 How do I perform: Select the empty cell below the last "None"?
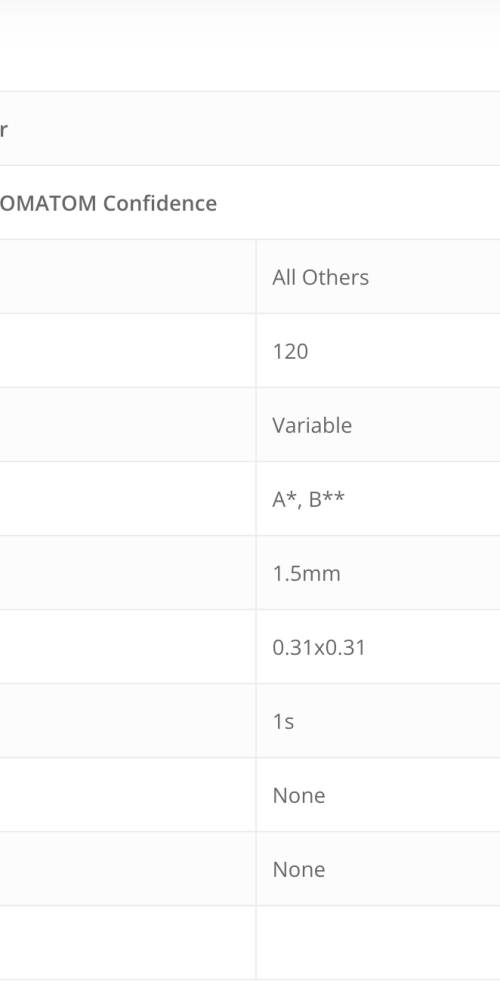(378, 943)
